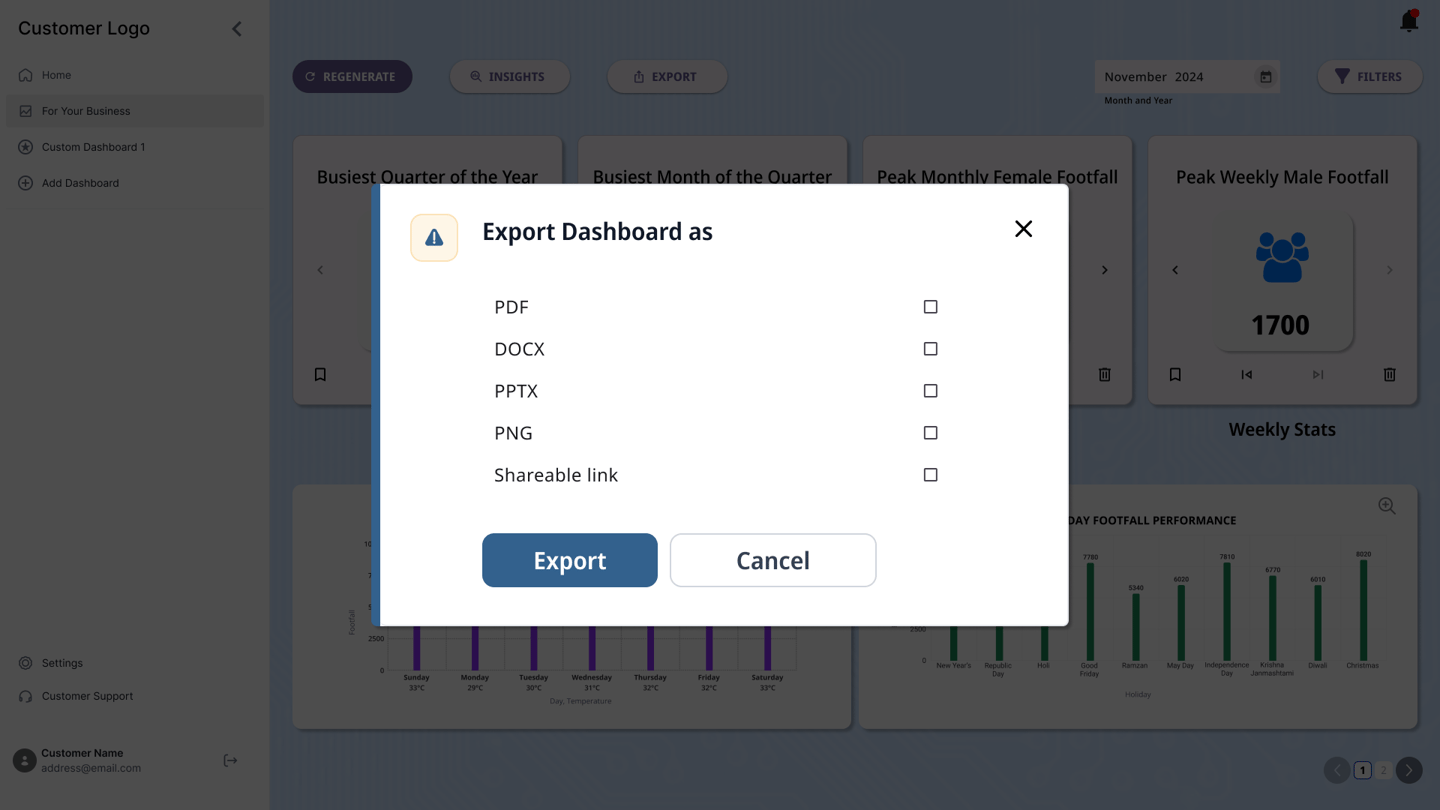Select the PNG export checkbox
Screen dimensions: 1440x810
930,433
